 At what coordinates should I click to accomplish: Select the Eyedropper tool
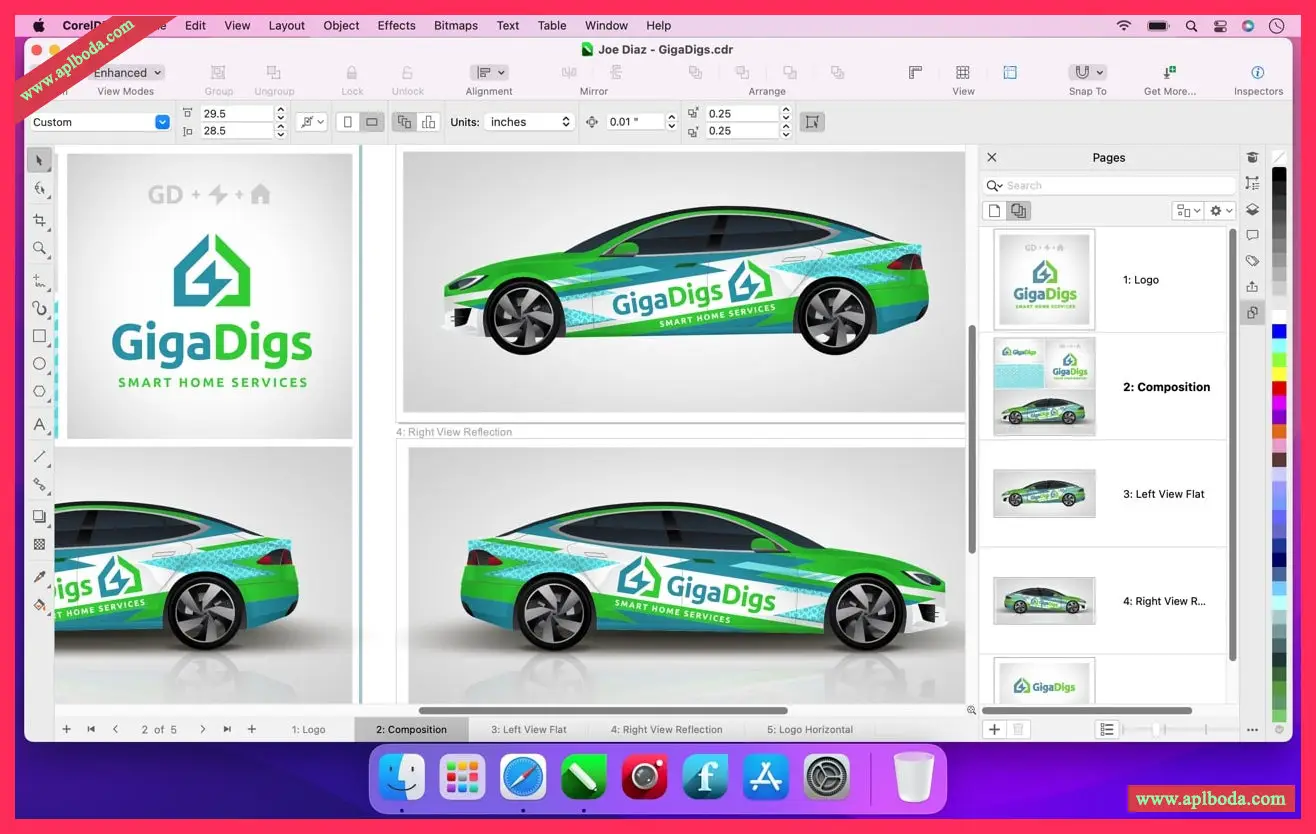tap(40, 577)
